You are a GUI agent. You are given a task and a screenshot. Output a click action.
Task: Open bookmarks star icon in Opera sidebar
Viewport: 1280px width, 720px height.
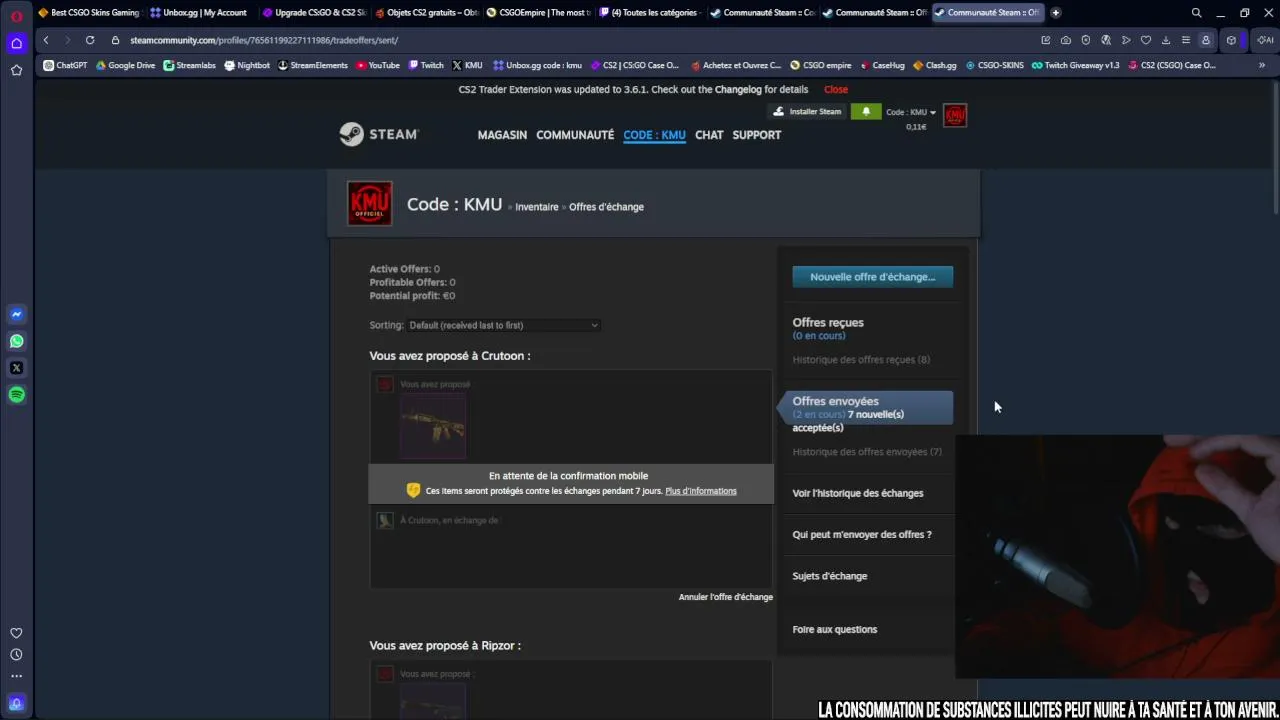16,70
